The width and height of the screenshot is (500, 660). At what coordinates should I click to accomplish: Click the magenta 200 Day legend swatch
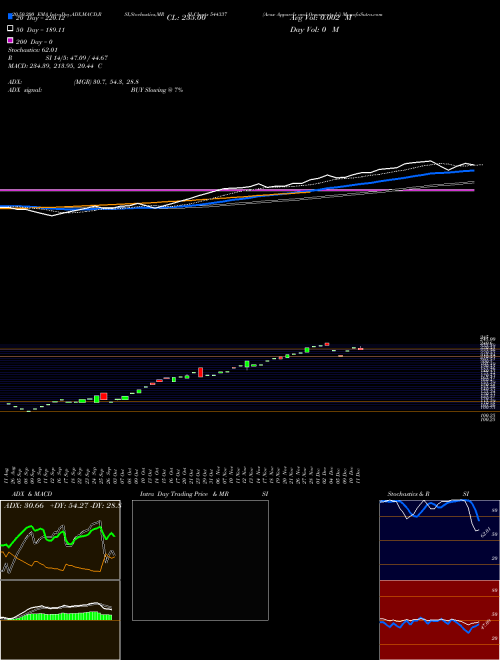tap(10, 40)
